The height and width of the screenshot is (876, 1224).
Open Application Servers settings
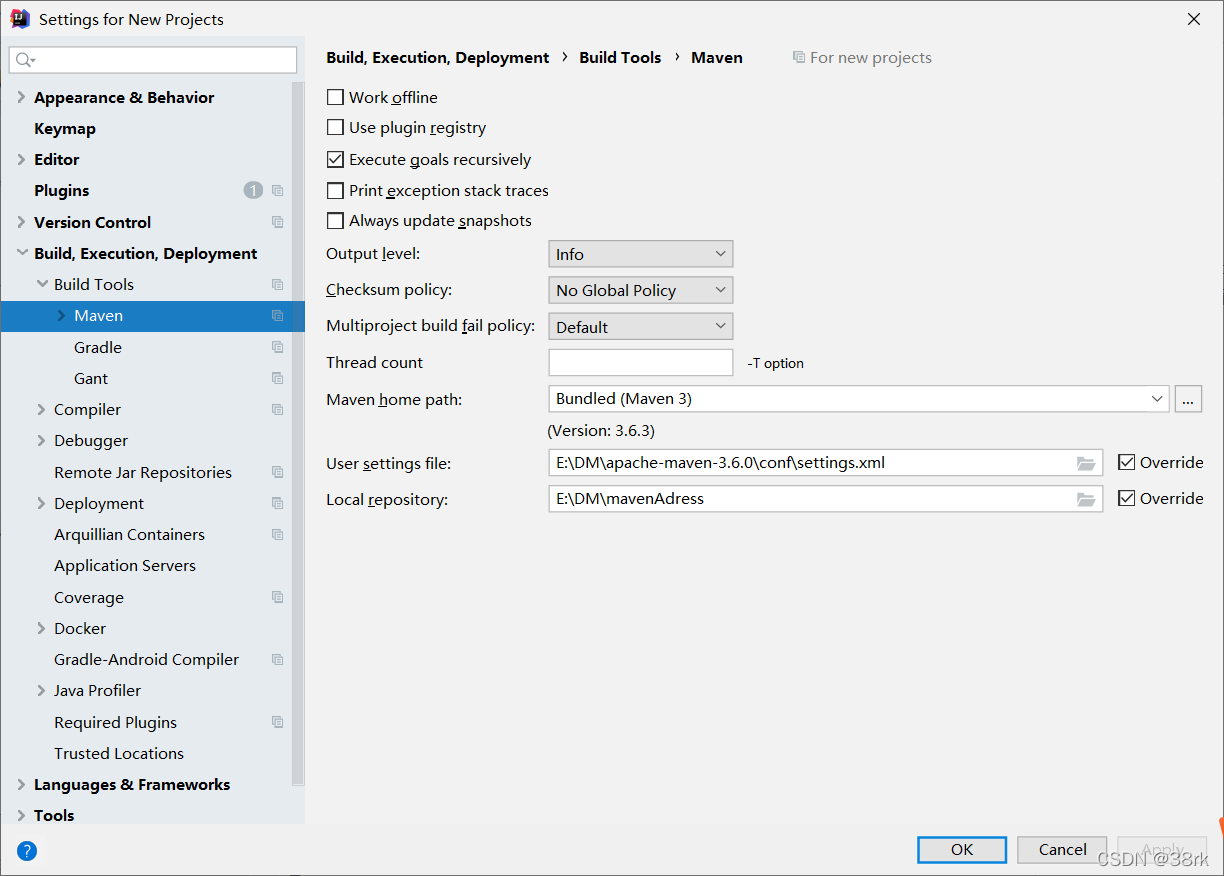tap(125, 565)
